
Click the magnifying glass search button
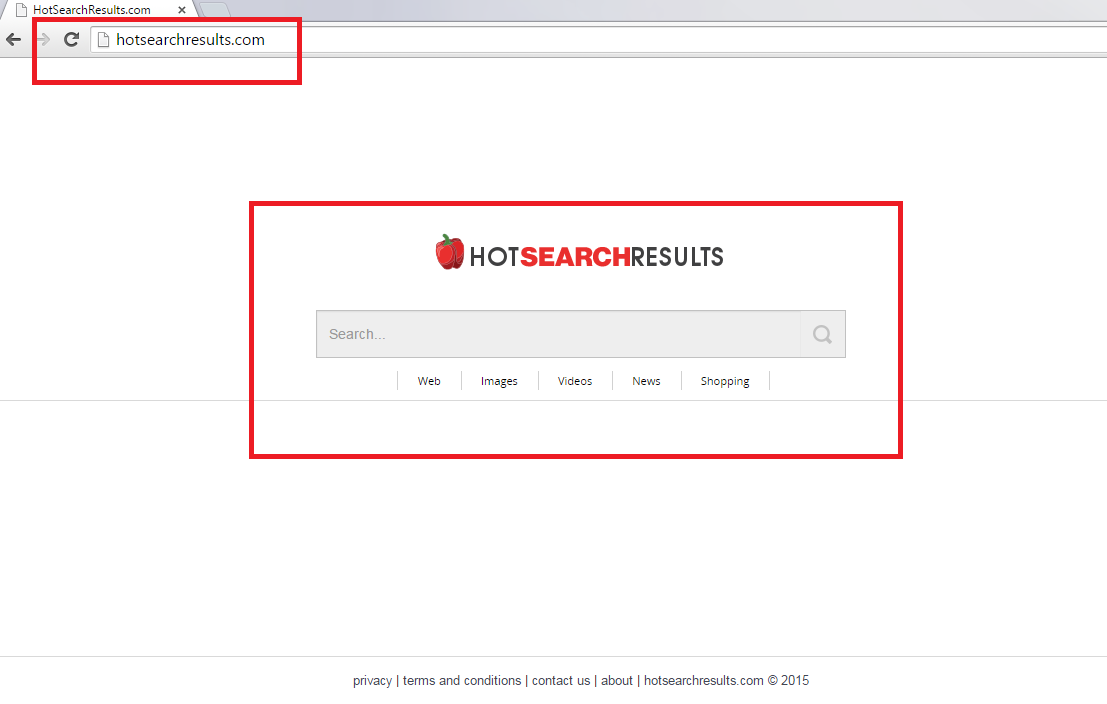click(x=822, y=334)
